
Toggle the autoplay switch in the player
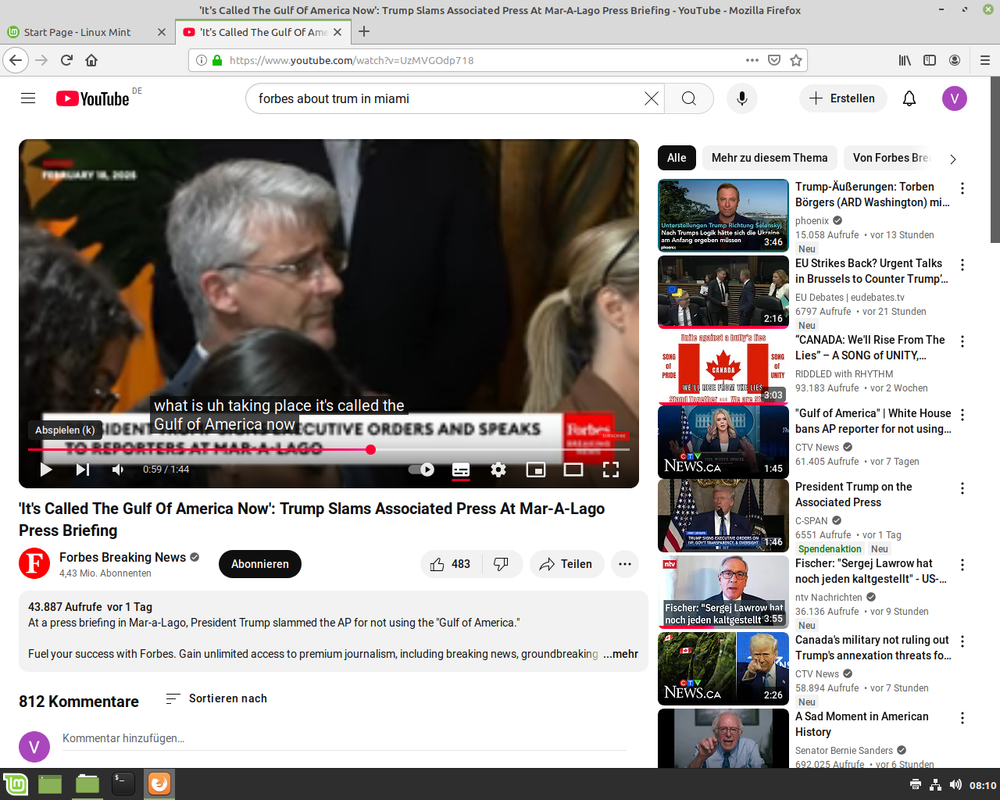[422, 470]
